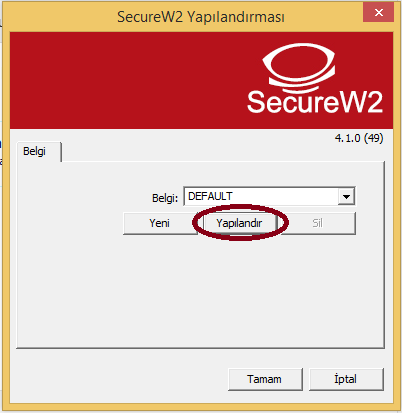Click the yellow window border at the bottom
This screenshot has width=402, height=413.
tap(201, 406)
